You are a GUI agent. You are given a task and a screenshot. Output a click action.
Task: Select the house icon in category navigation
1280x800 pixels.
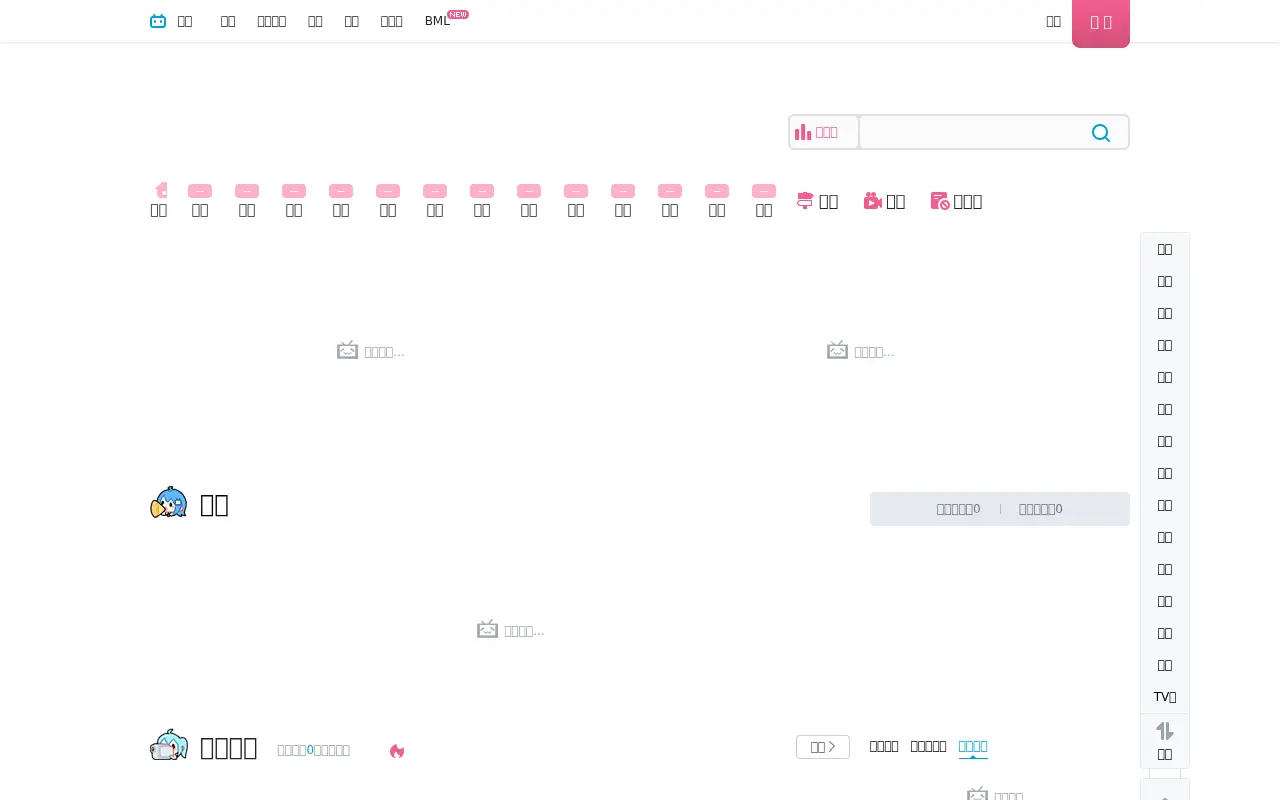(x=160, y=190)
